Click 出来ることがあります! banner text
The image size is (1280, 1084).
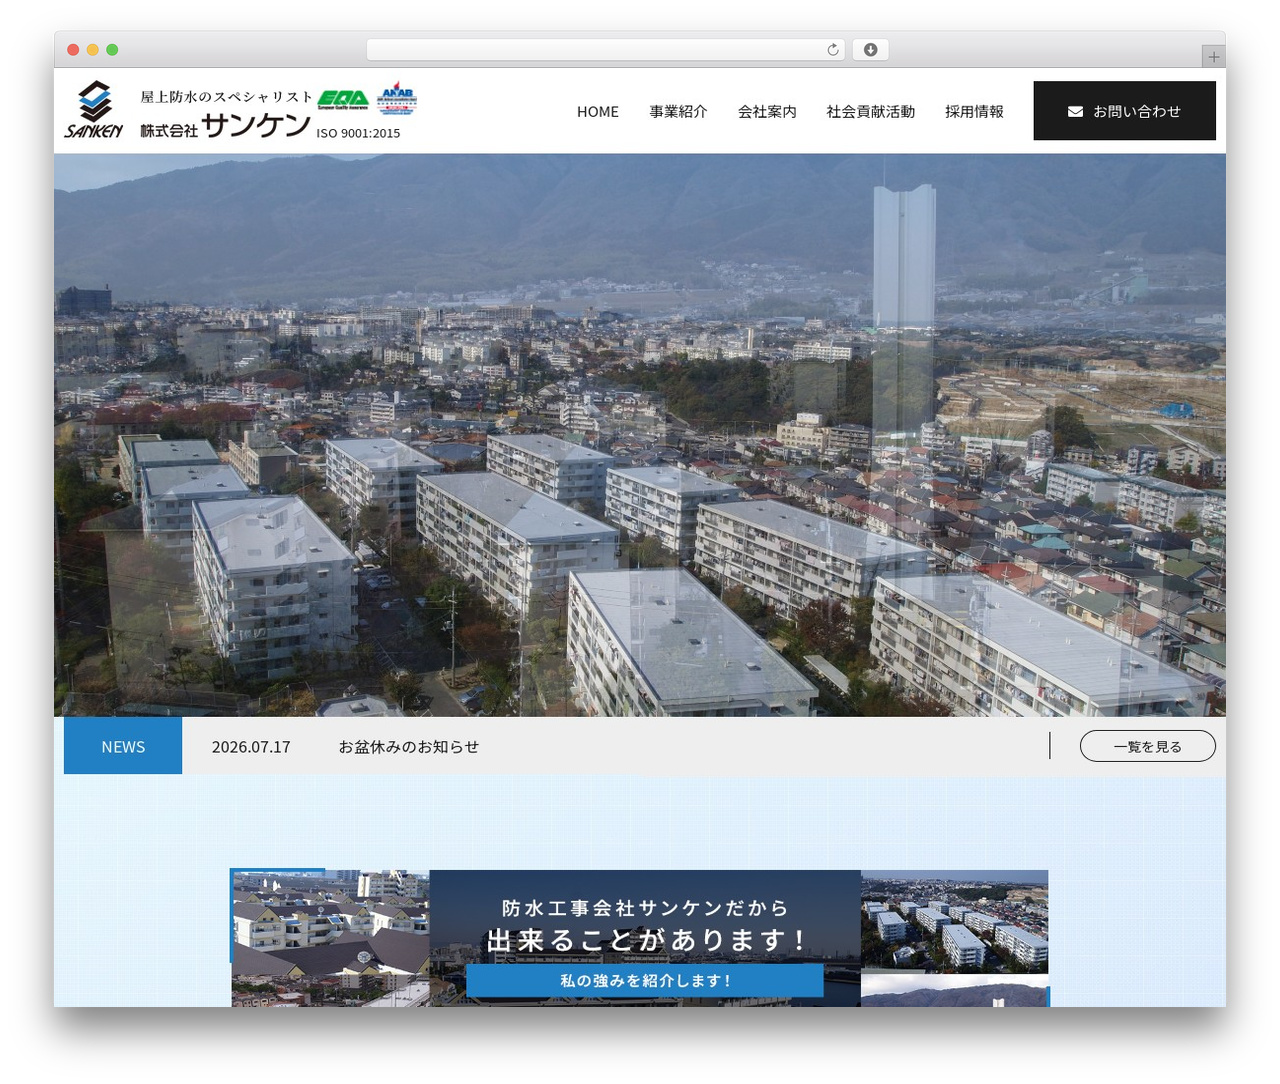coord(645,940)
